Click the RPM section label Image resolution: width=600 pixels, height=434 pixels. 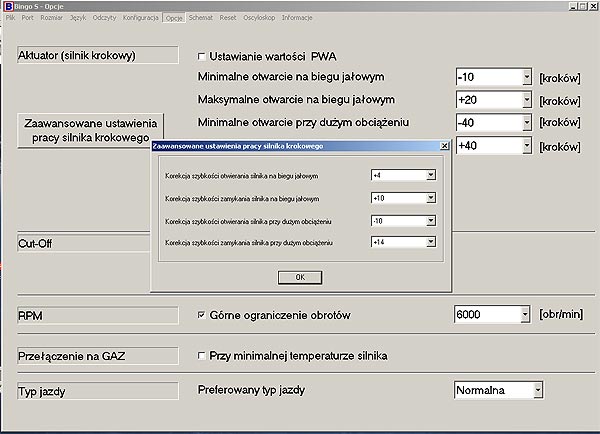click(x=98, y=316)
